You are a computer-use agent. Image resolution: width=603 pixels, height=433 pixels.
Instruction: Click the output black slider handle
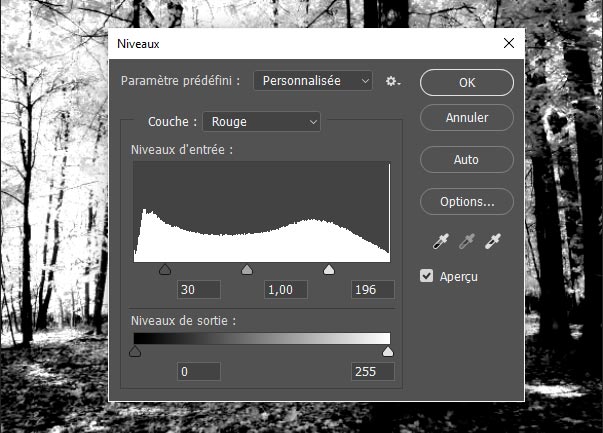(135, 351)
